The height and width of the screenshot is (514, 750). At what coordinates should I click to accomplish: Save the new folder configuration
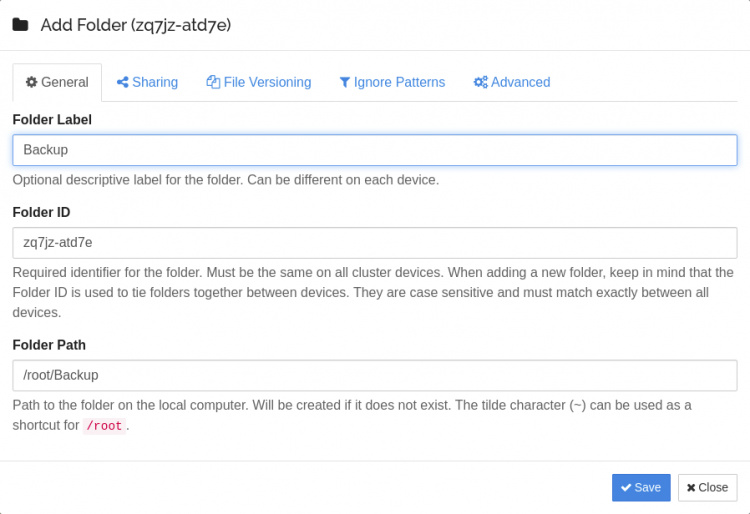click(x=641, y=487)
